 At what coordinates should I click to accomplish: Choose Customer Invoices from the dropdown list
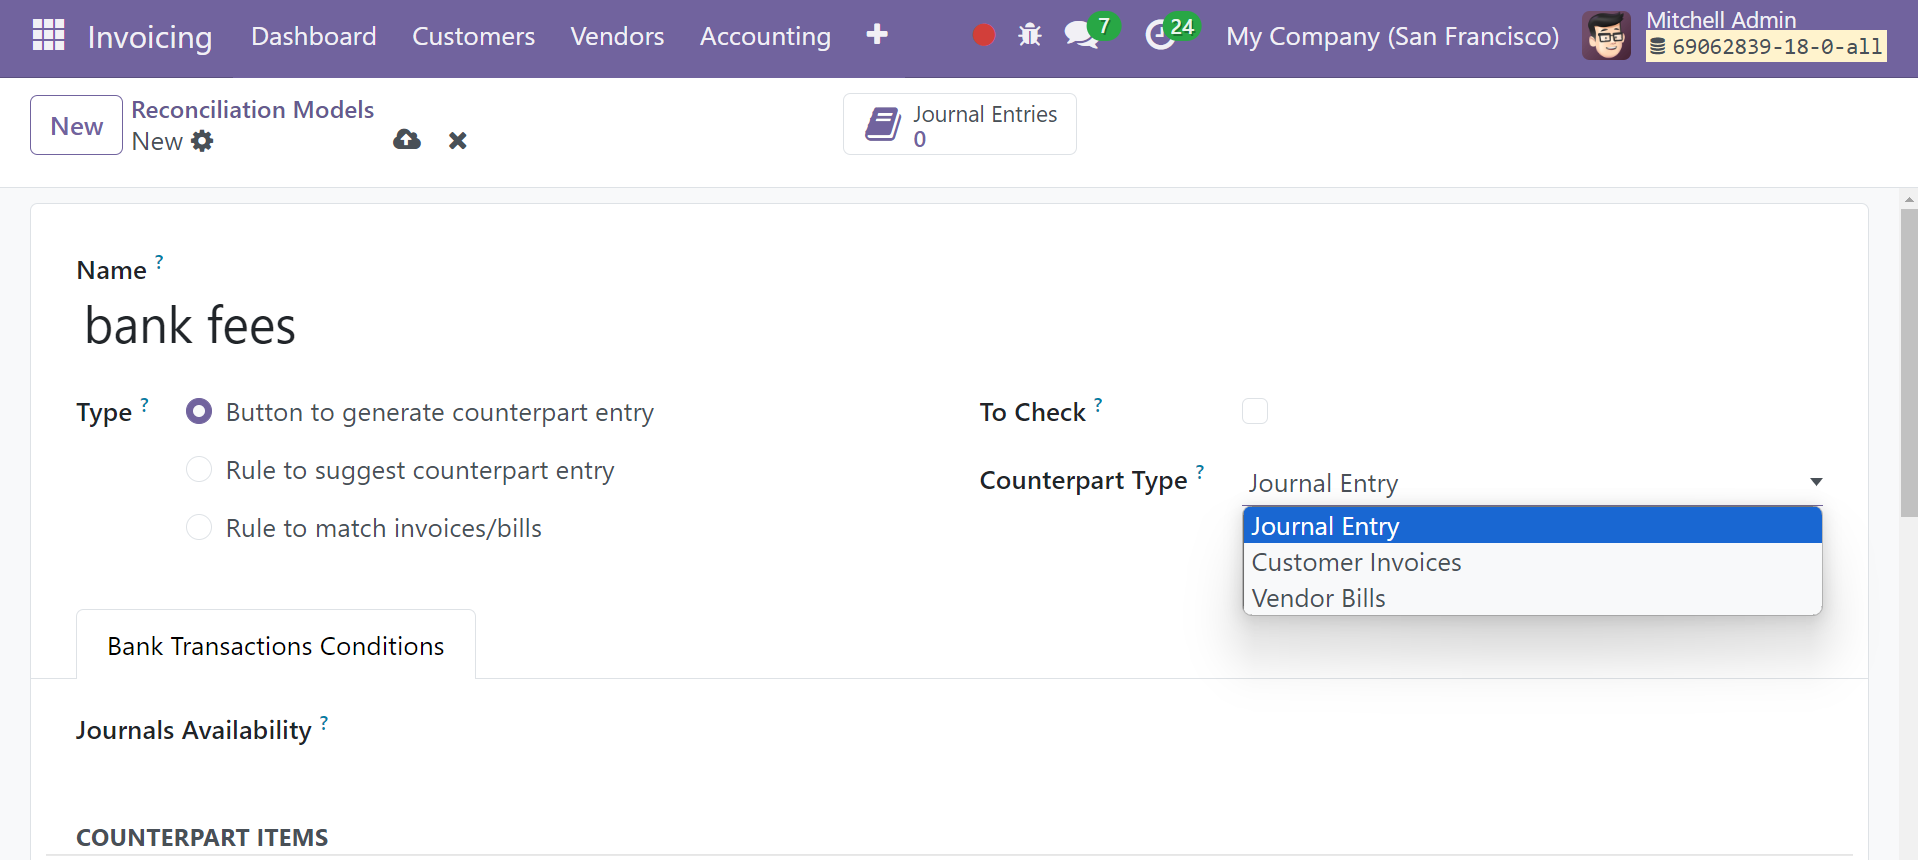pos(1356,562)
